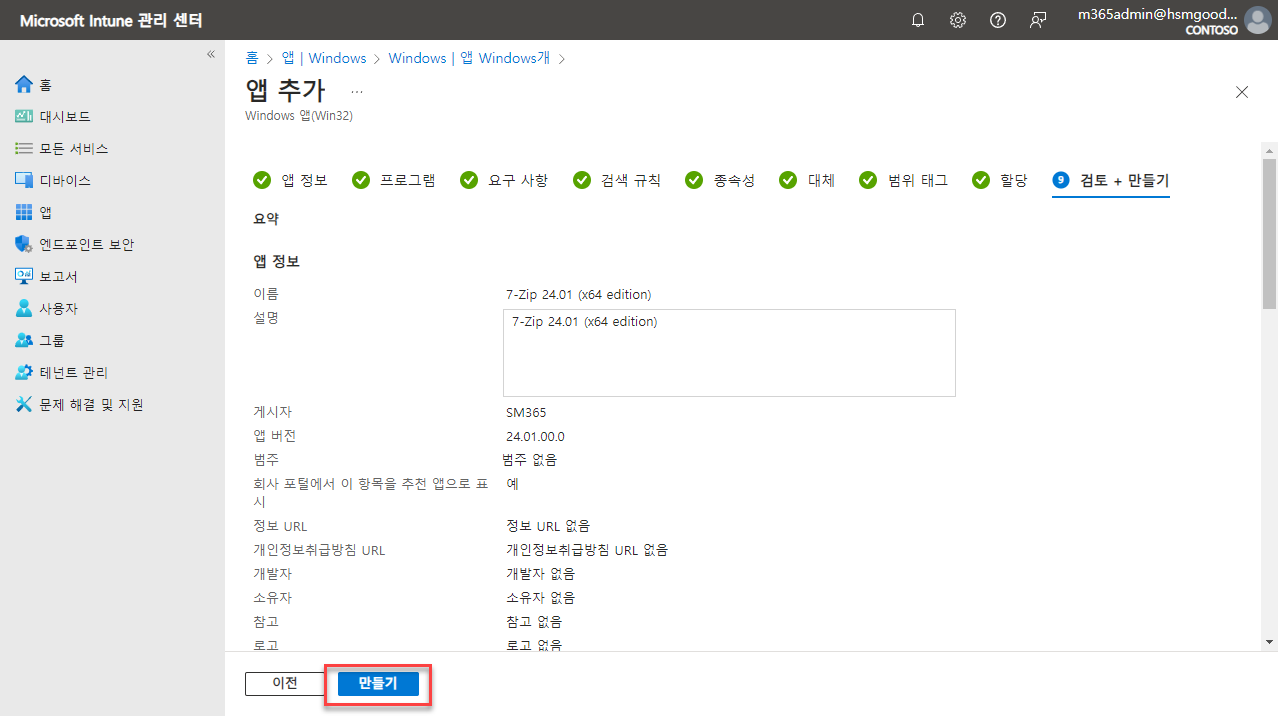Viewport: 1278px width, 716px height.
Task: Open notifications via the bell icon
Action: (x=917, y=19)
